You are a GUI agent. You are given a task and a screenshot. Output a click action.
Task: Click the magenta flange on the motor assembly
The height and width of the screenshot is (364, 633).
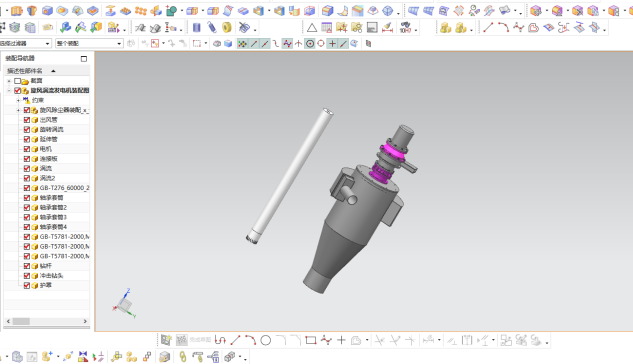[392, 151]
